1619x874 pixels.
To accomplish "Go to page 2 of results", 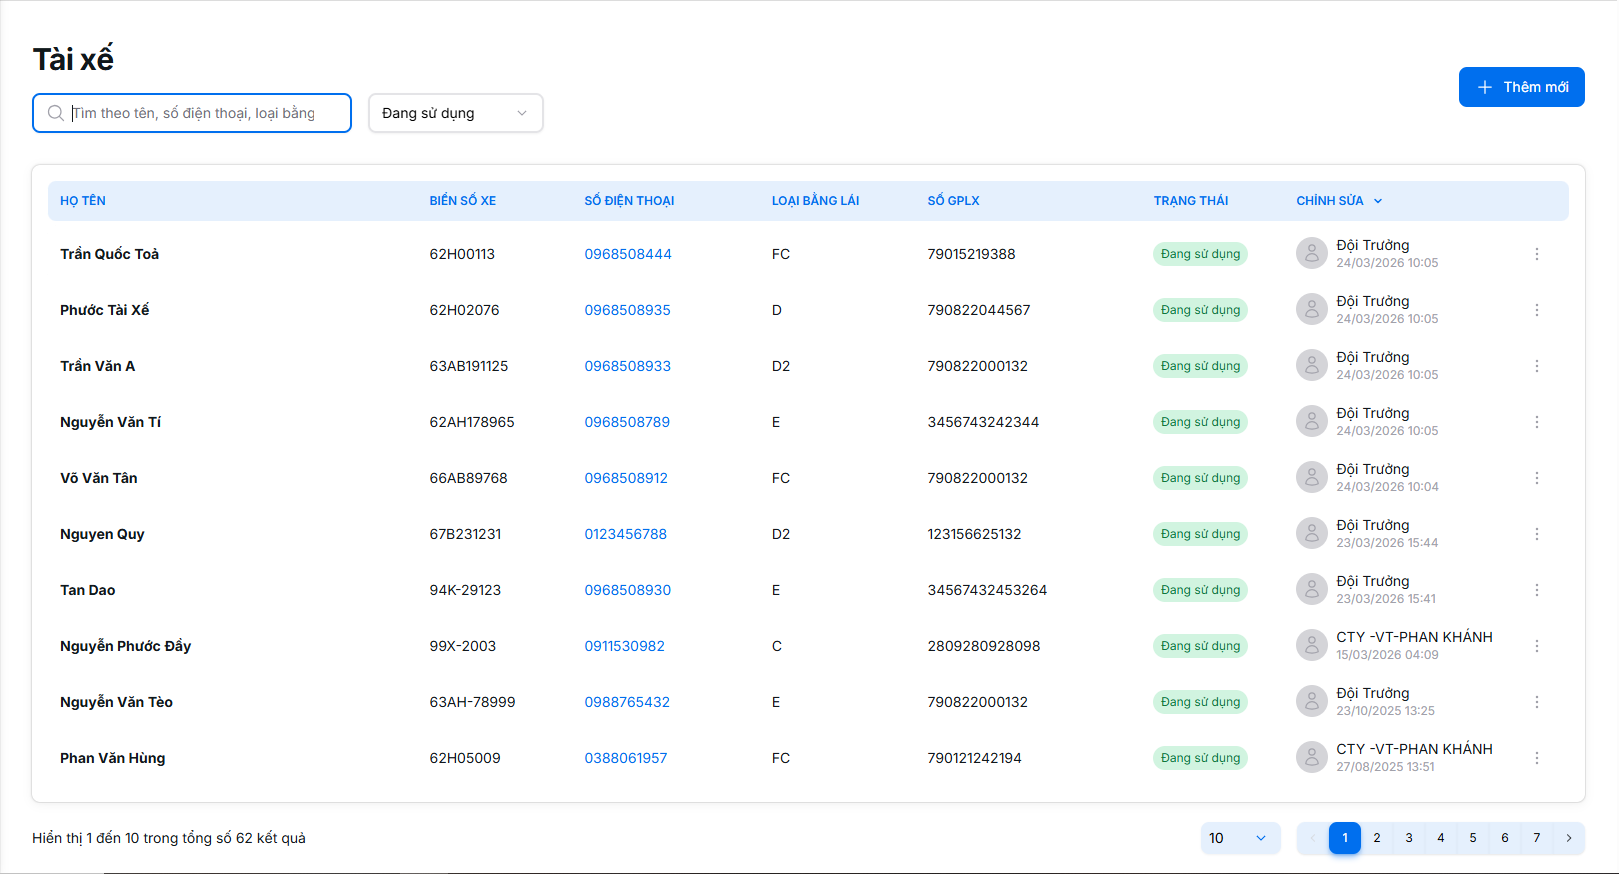I will pos(1376,838).
